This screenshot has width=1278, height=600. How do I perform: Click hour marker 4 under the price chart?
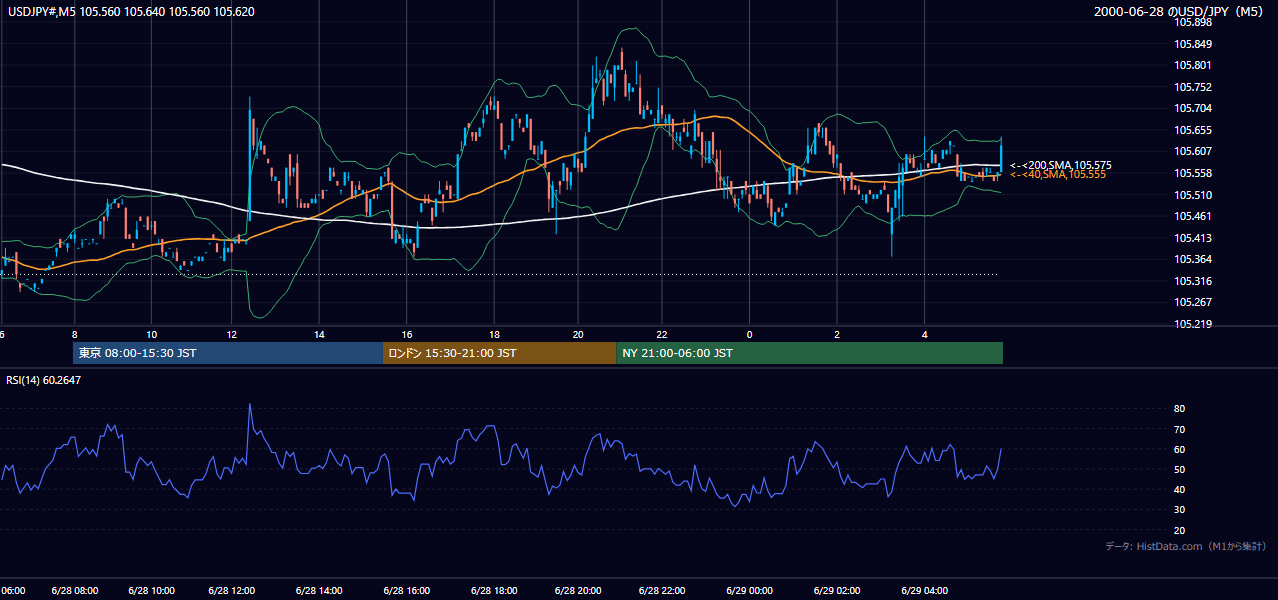(x=925, y=335)
